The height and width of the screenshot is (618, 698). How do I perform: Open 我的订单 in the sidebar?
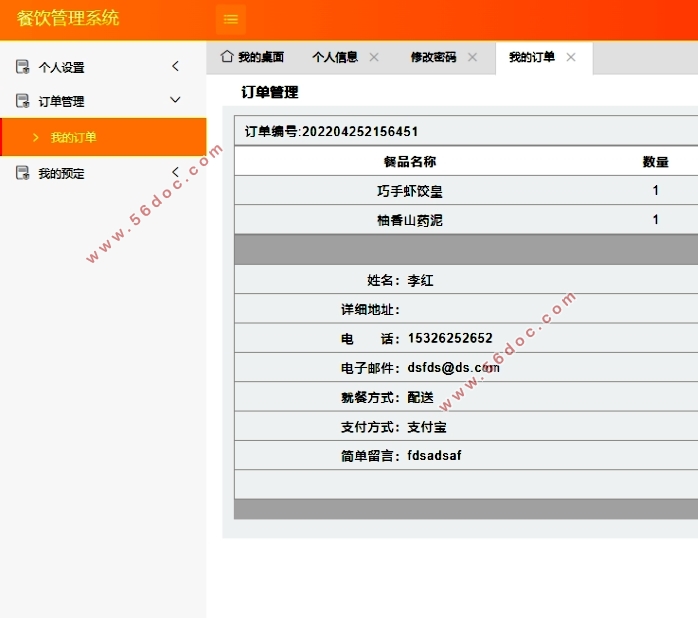(103, 137)
